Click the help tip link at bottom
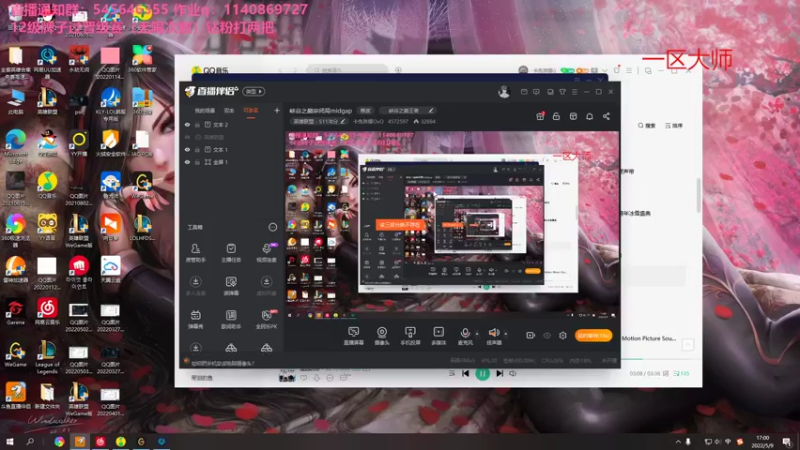Viewport: 800px width, 450px height. pyautogui.click(x=222, y=363)
